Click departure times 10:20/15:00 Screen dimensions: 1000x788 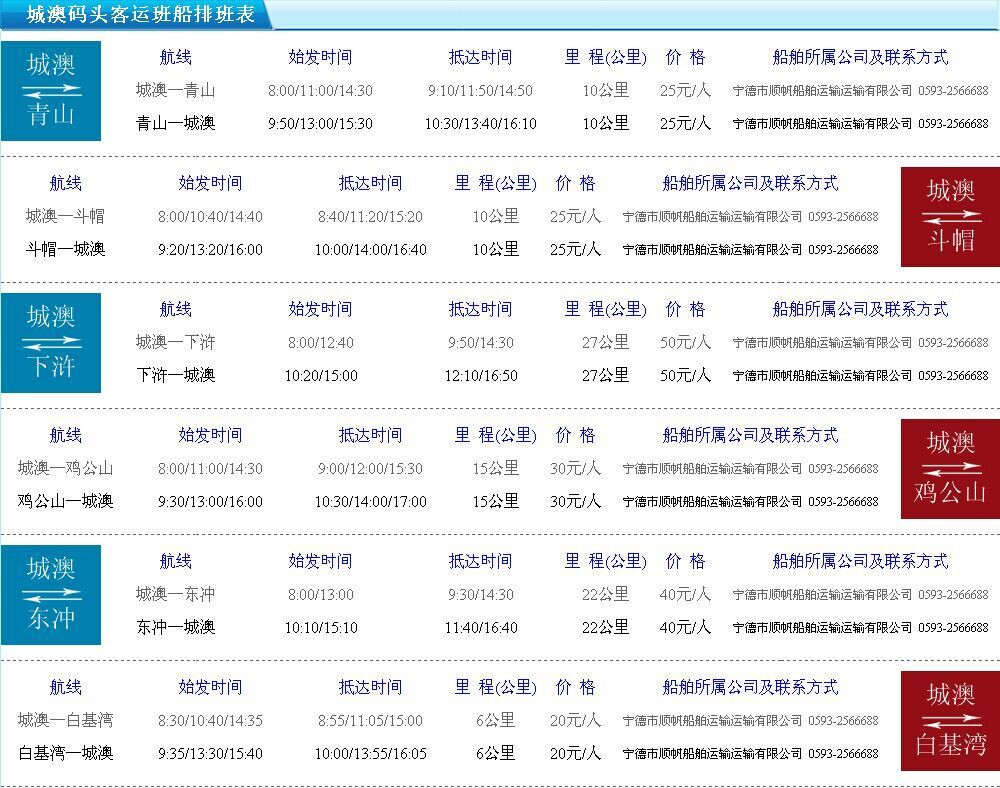[x=320, y=376]
